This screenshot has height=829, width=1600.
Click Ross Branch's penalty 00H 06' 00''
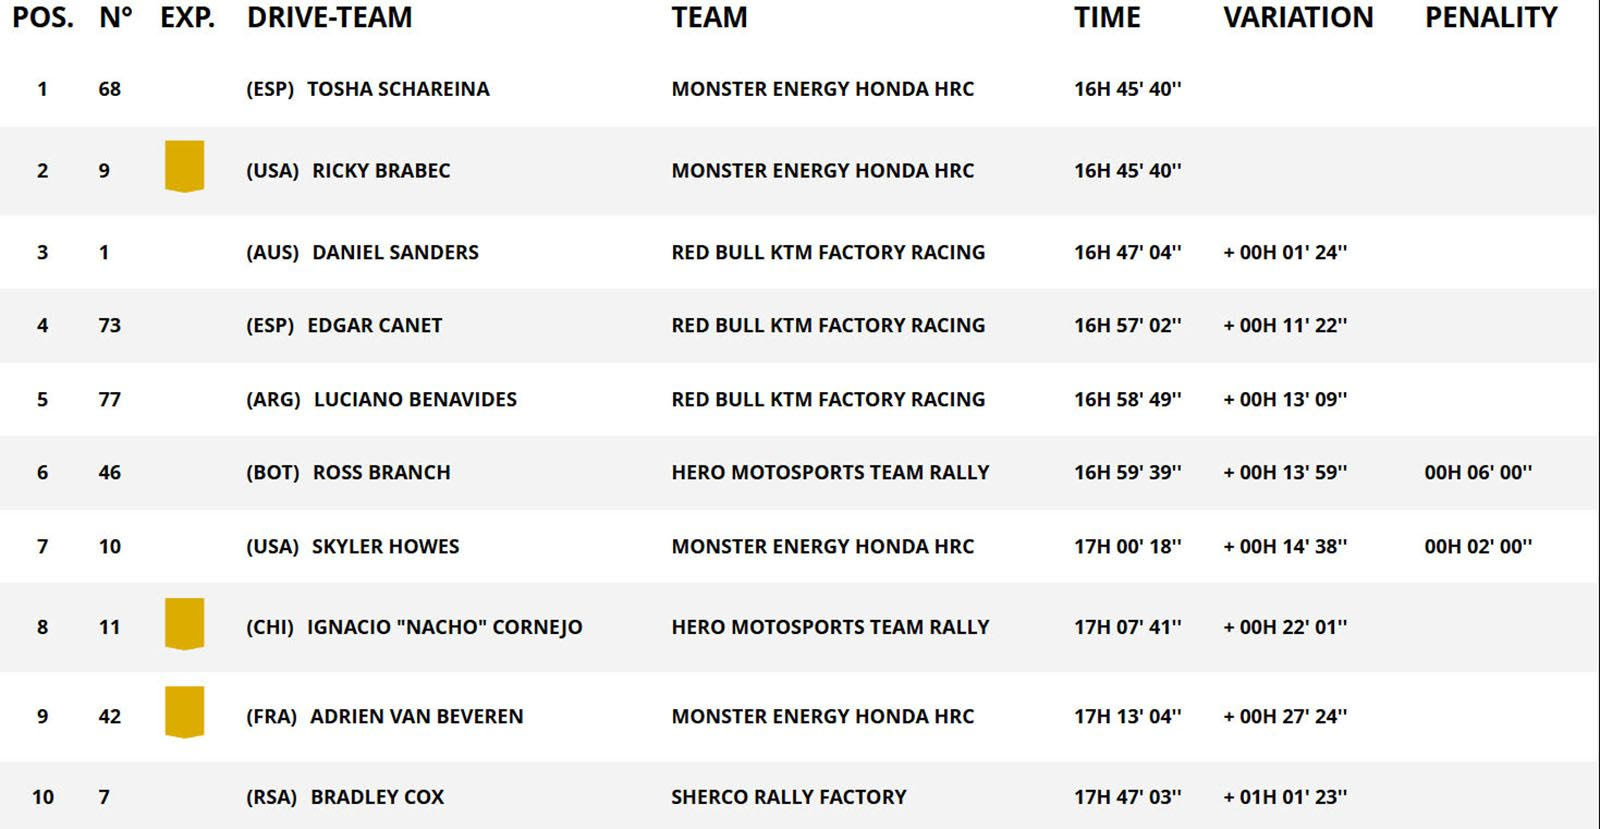click(x=1478, y=473)
